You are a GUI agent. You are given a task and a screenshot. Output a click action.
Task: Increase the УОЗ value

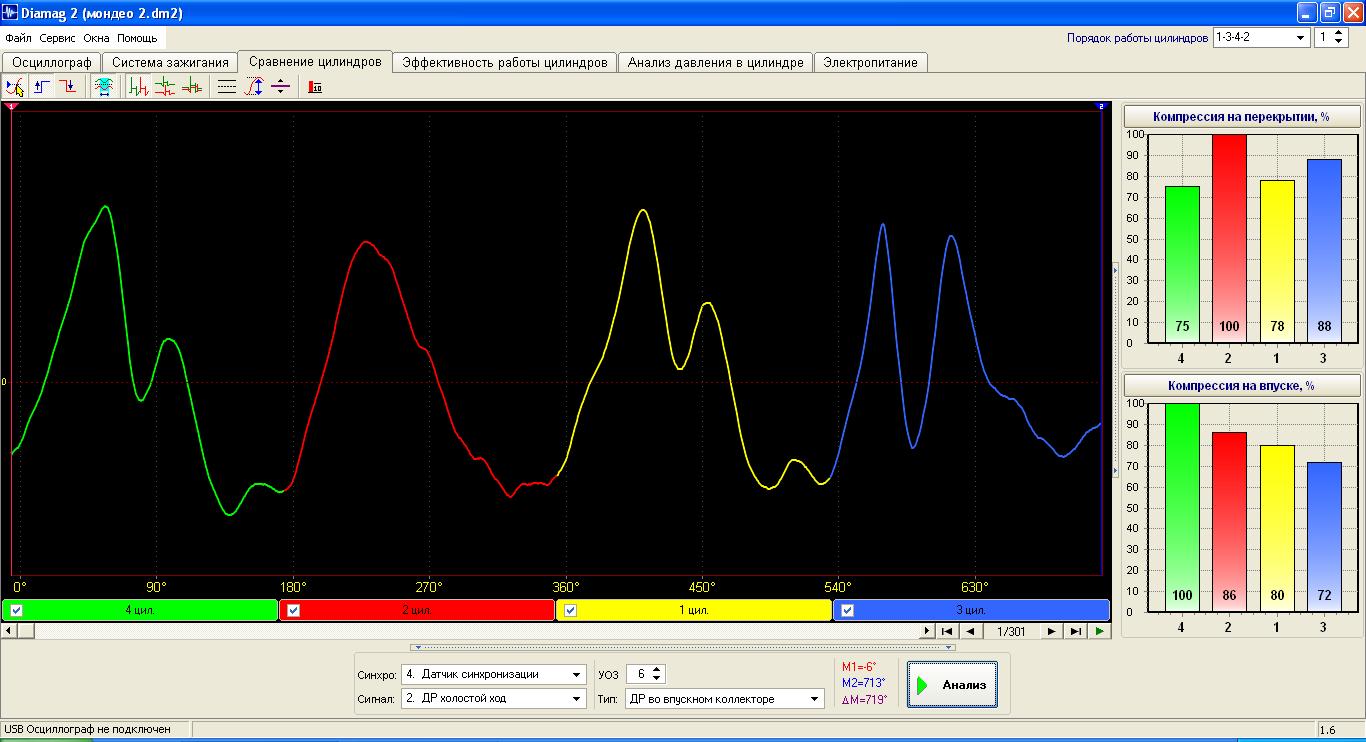click(657, 670)
